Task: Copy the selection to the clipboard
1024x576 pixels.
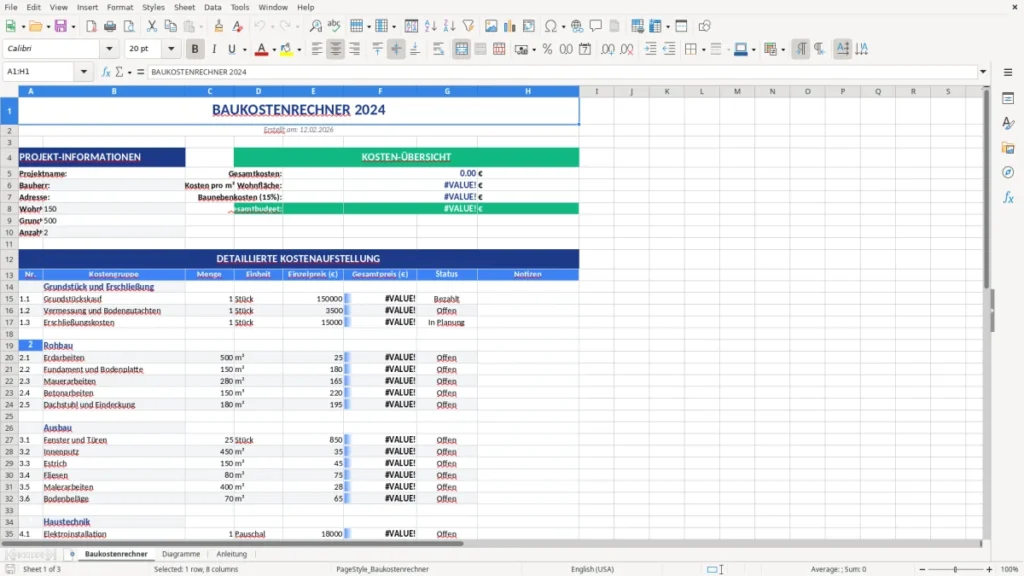Action: [x=170, y=26]
